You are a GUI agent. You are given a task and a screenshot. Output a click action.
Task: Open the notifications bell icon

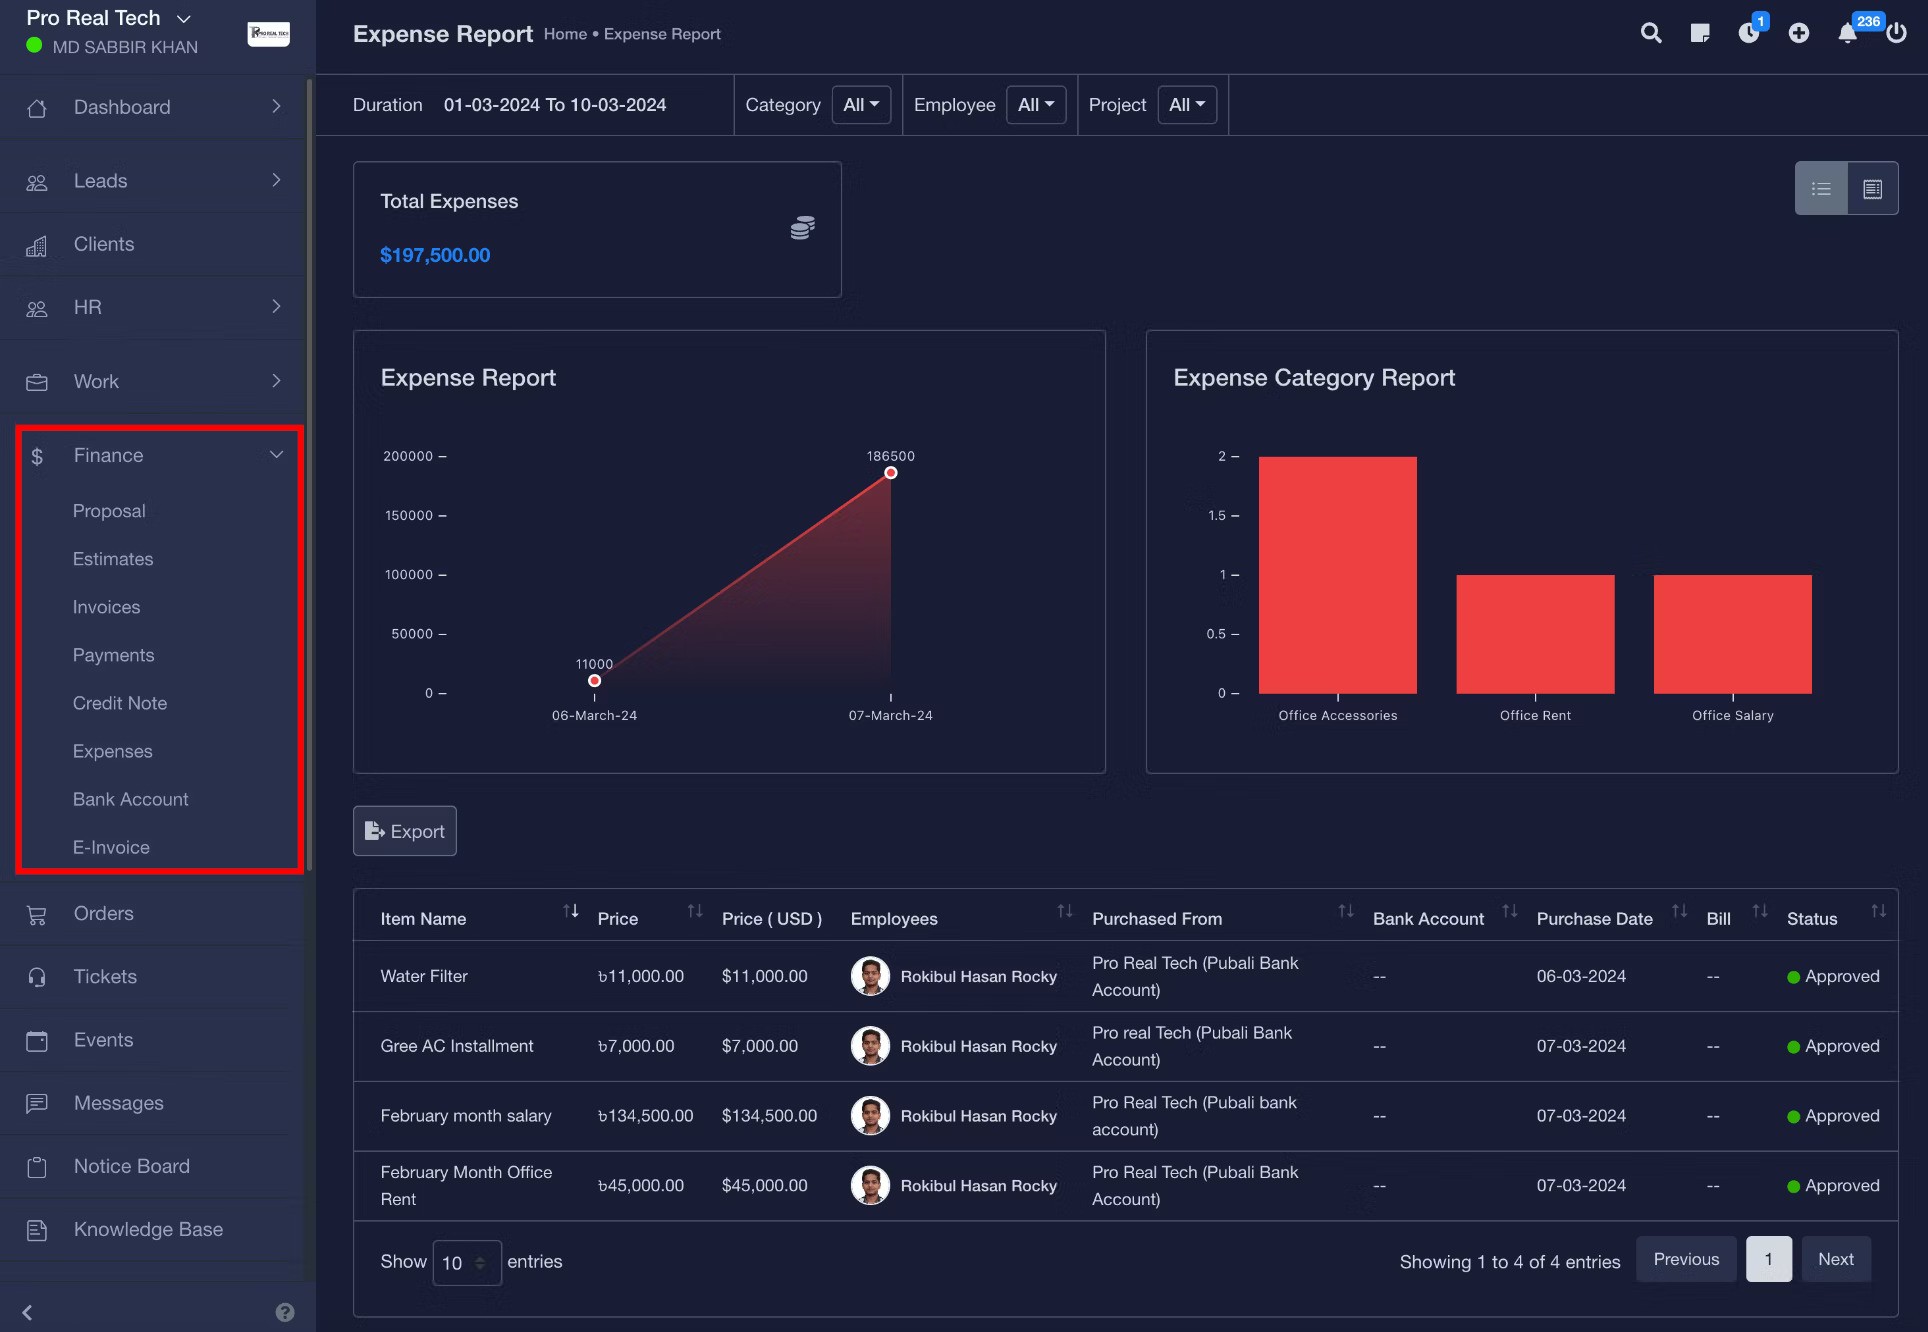pos(1847,33)
